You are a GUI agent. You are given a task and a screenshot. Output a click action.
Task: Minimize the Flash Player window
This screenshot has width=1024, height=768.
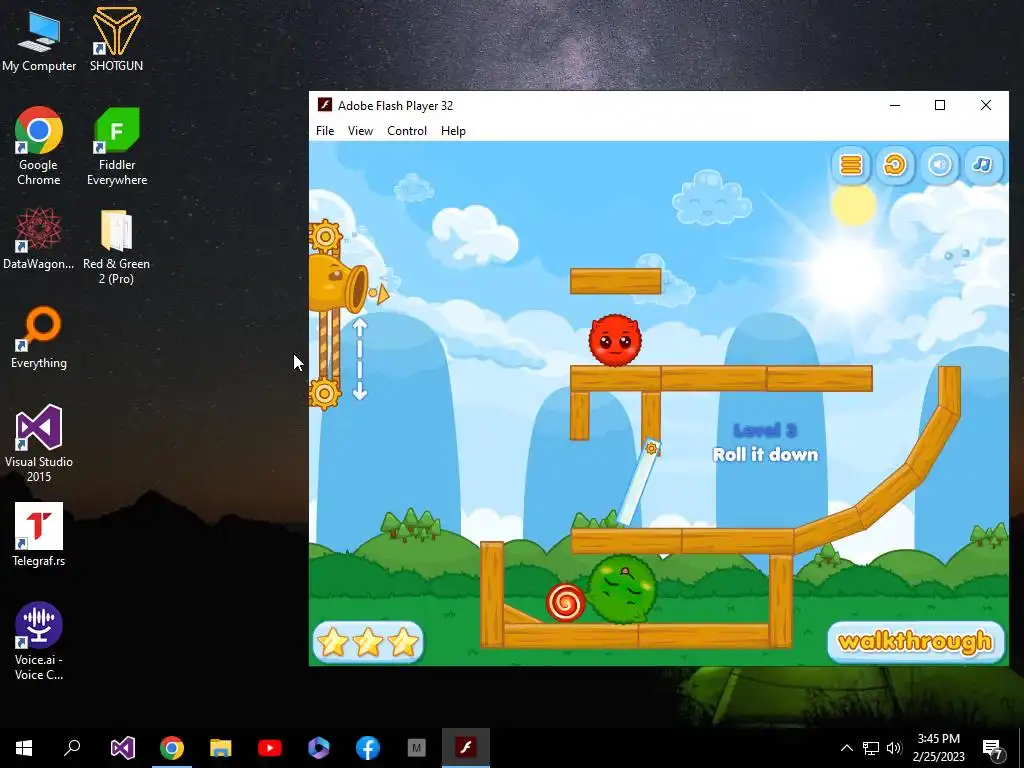pos(895,105)
